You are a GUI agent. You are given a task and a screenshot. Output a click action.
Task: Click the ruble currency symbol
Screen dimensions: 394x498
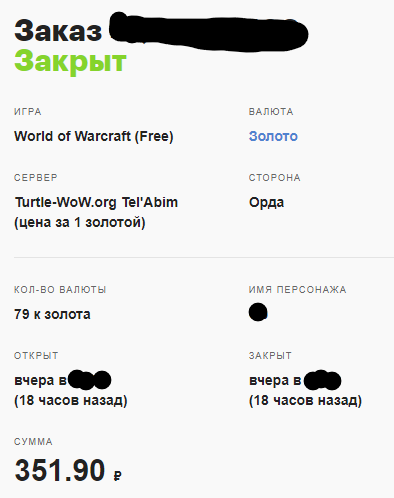(117, 475)
